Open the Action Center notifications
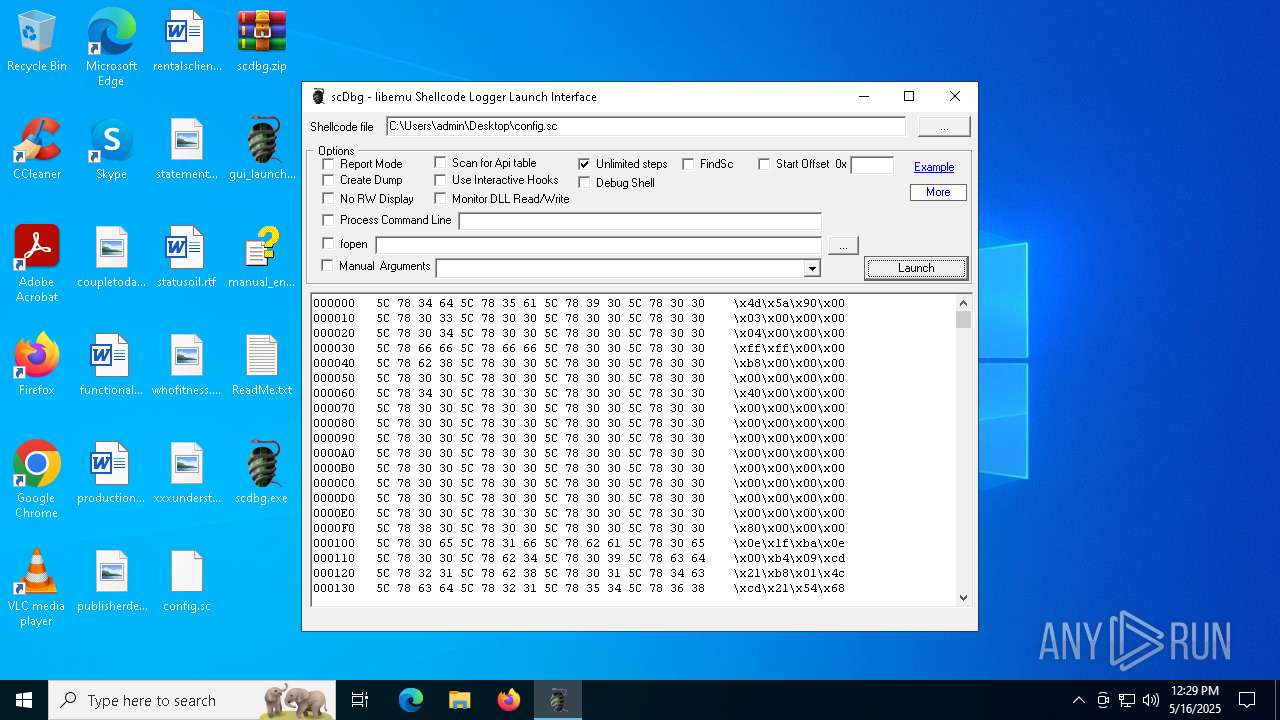 click(x=1247, y=700)
